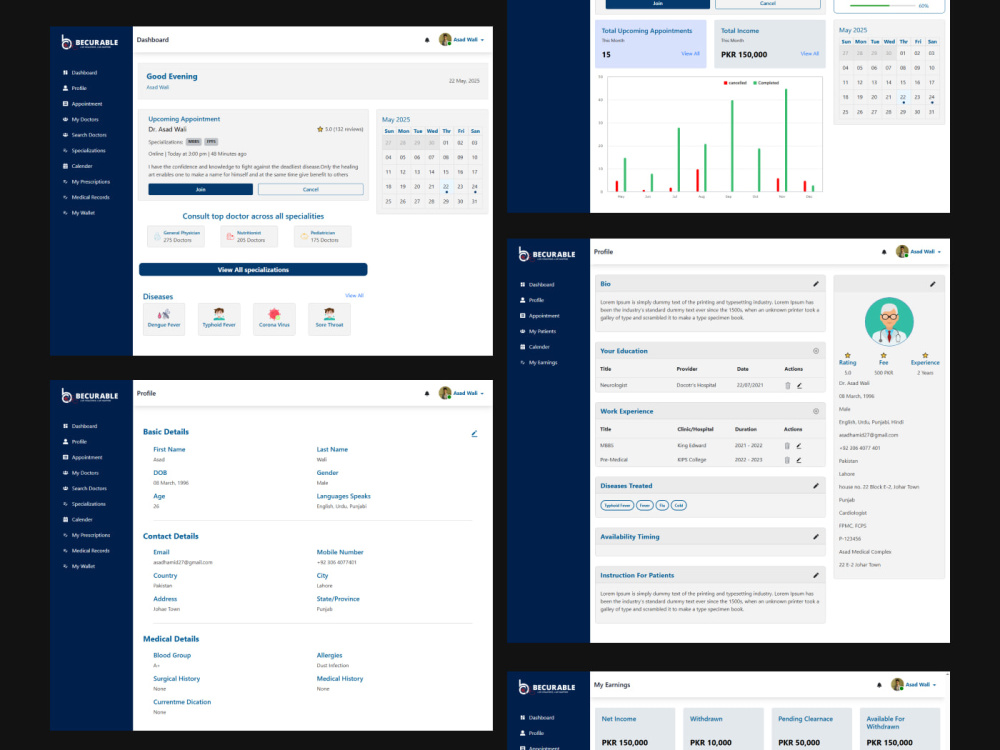Click the Typhoid Fever tag under Diseases Treated

tap(617, 506)
